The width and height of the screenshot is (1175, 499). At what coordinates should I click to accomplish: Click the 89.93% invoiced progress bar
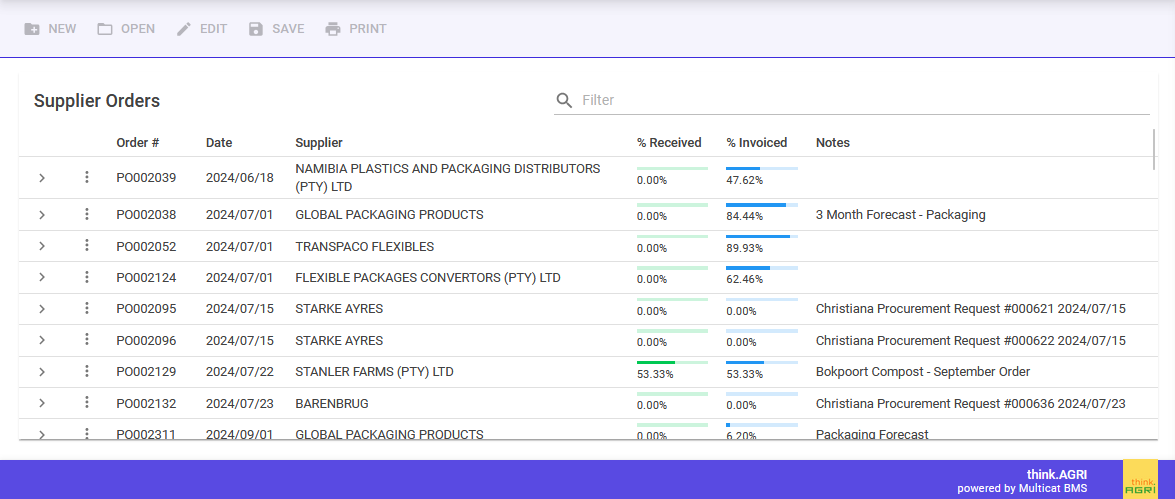(x=761, y=236)
